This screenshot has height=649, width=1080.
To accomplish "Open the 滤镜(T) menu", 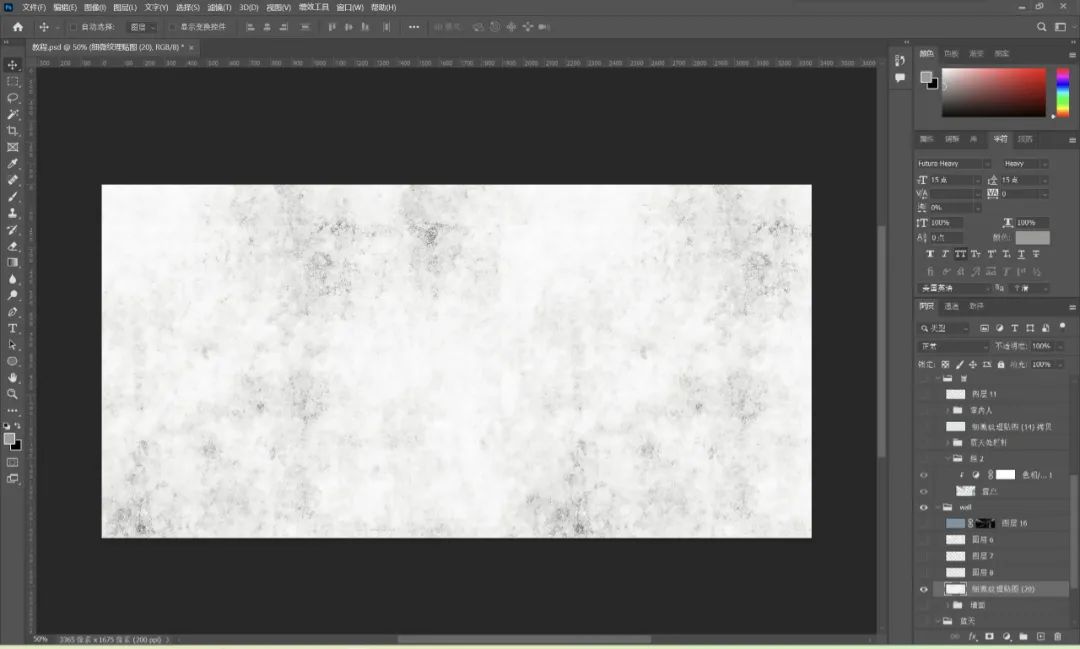I will 219,8.
